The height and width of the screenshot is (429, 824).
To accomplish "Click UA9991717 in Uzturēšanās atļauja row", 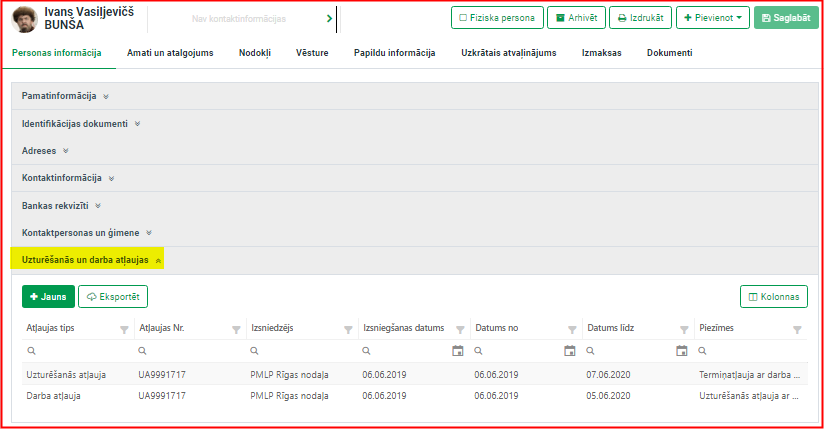I will pos(162,375).
